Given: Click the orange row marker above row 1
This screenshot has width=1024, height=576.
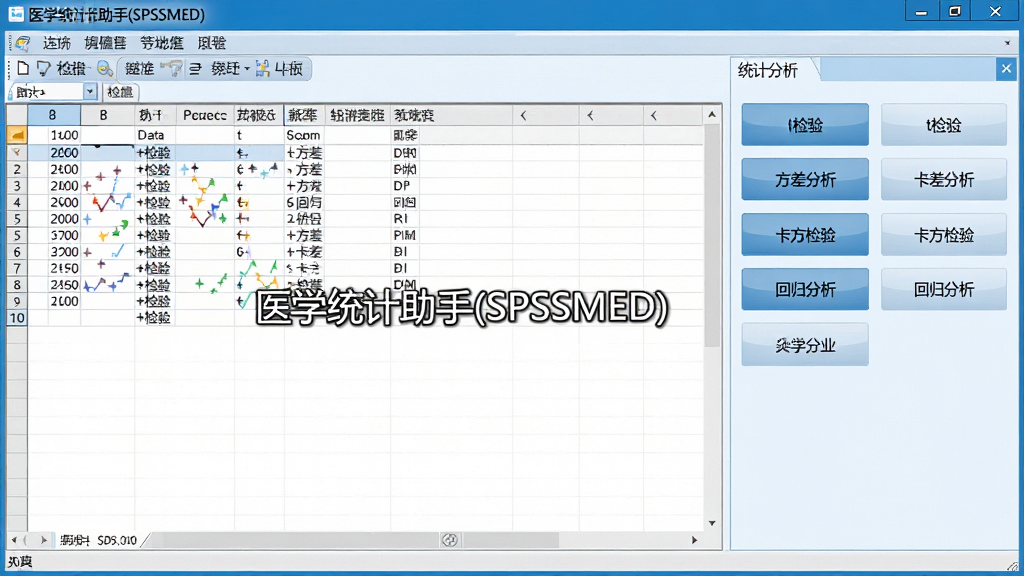Looking at the screenshot, I should (17, 135).
